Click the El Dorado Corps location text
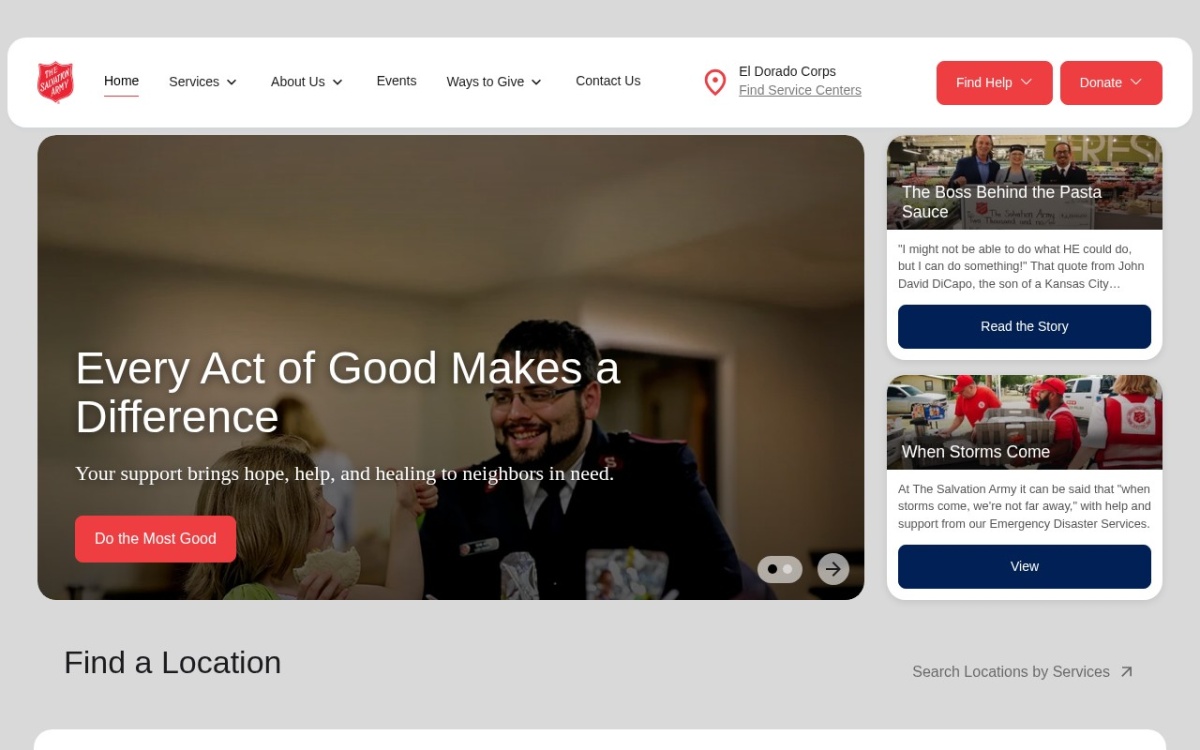The image size is (1200, 750). [787, 72]
